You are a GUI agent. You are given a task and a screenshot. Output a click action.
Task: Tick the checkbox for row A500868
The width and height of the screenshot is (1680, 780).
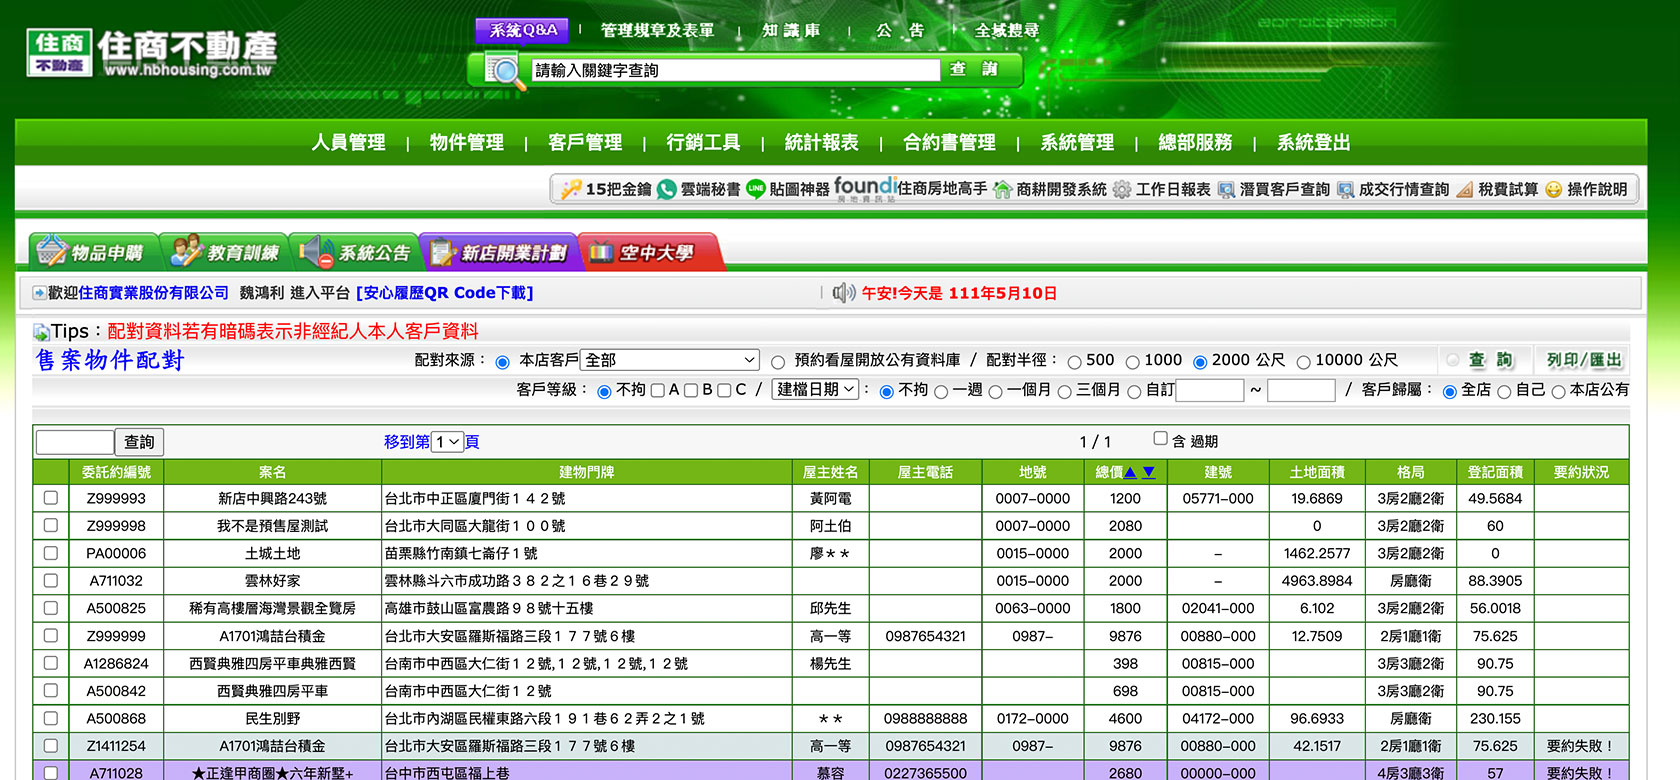pyautogui.click(x=51, y=717)
